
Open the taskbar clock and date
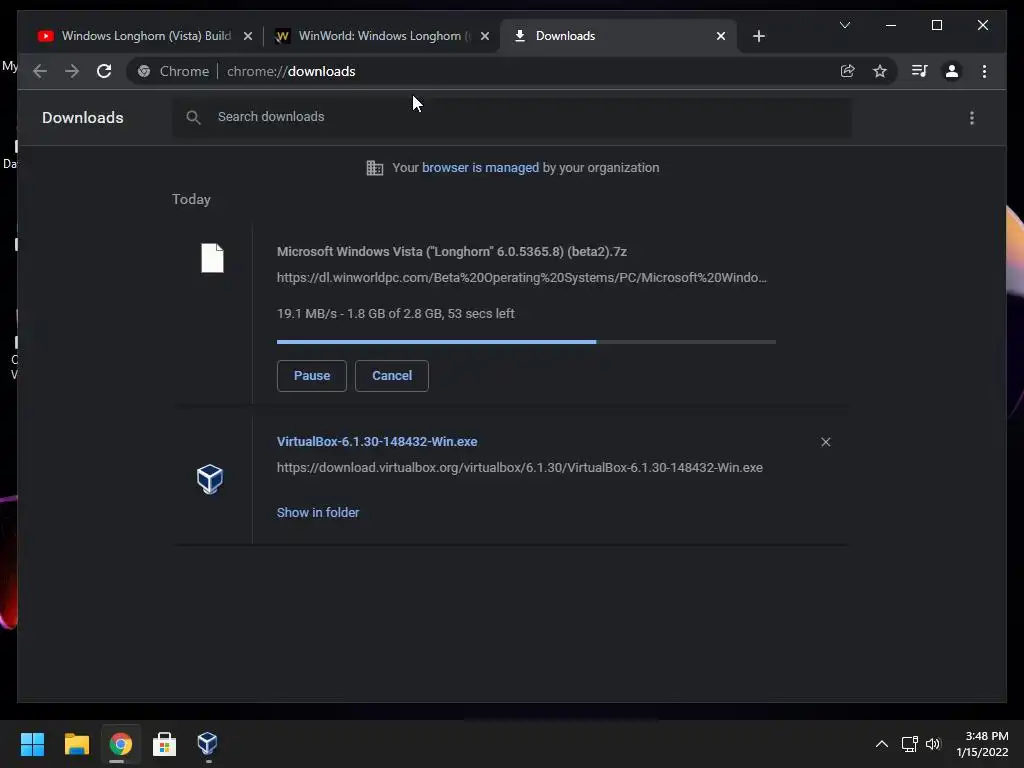(x=983, y=744)
